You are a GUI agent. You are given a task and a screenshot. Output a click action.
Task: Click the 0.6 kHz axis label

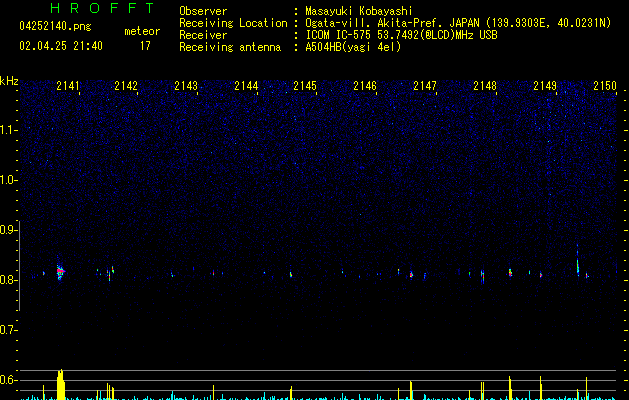point(8,380)
